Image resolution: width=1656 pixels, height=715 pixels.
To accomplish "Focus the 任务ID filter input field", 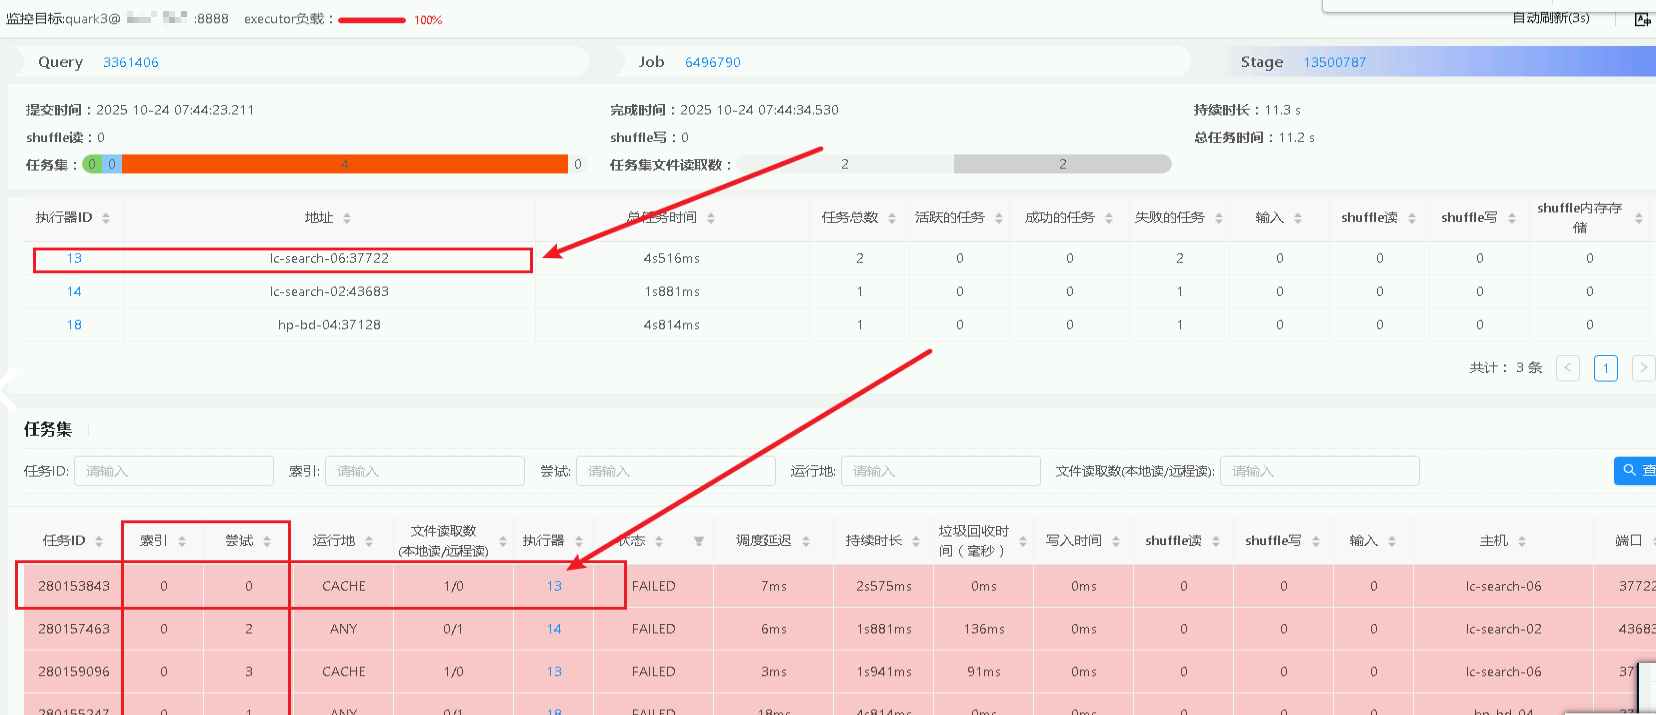I will [x=173, y=471].
